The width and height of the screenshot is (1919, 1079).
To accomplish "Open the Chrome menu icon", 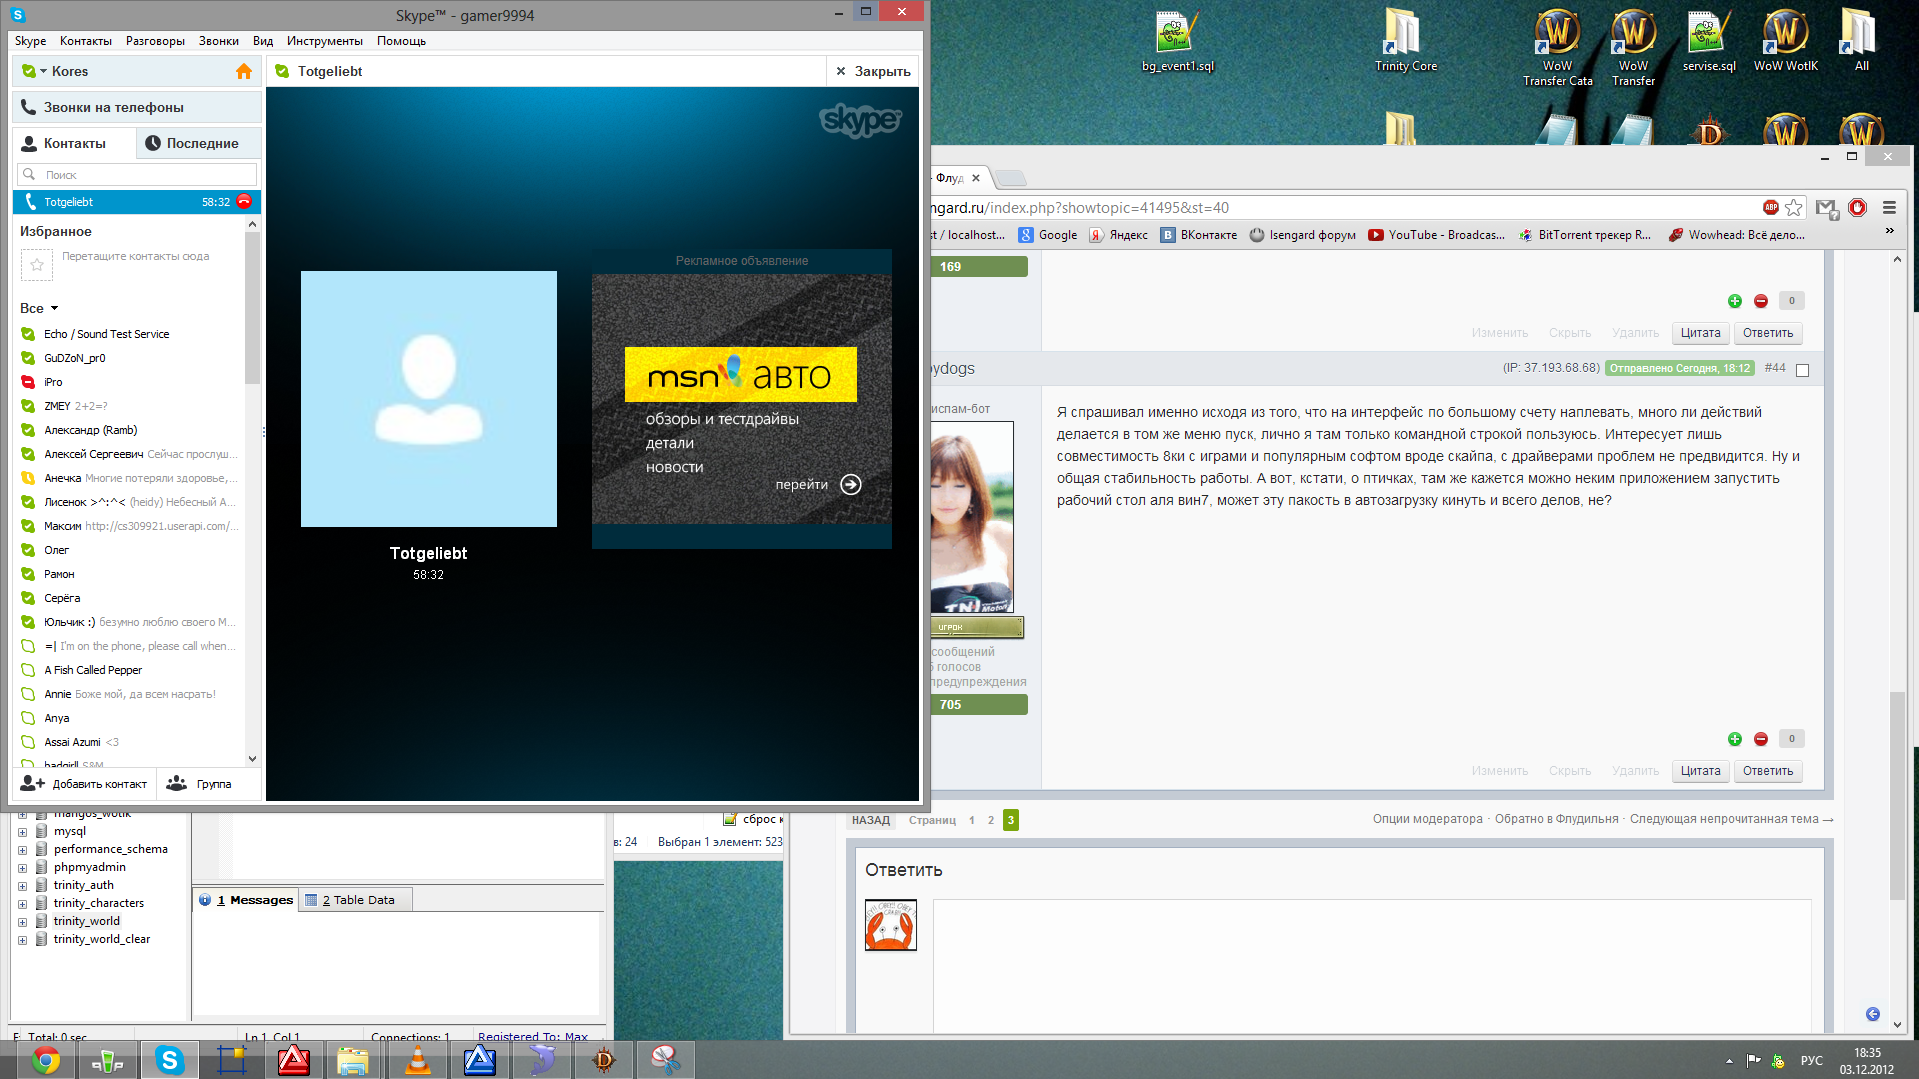I will point(1889,208).
